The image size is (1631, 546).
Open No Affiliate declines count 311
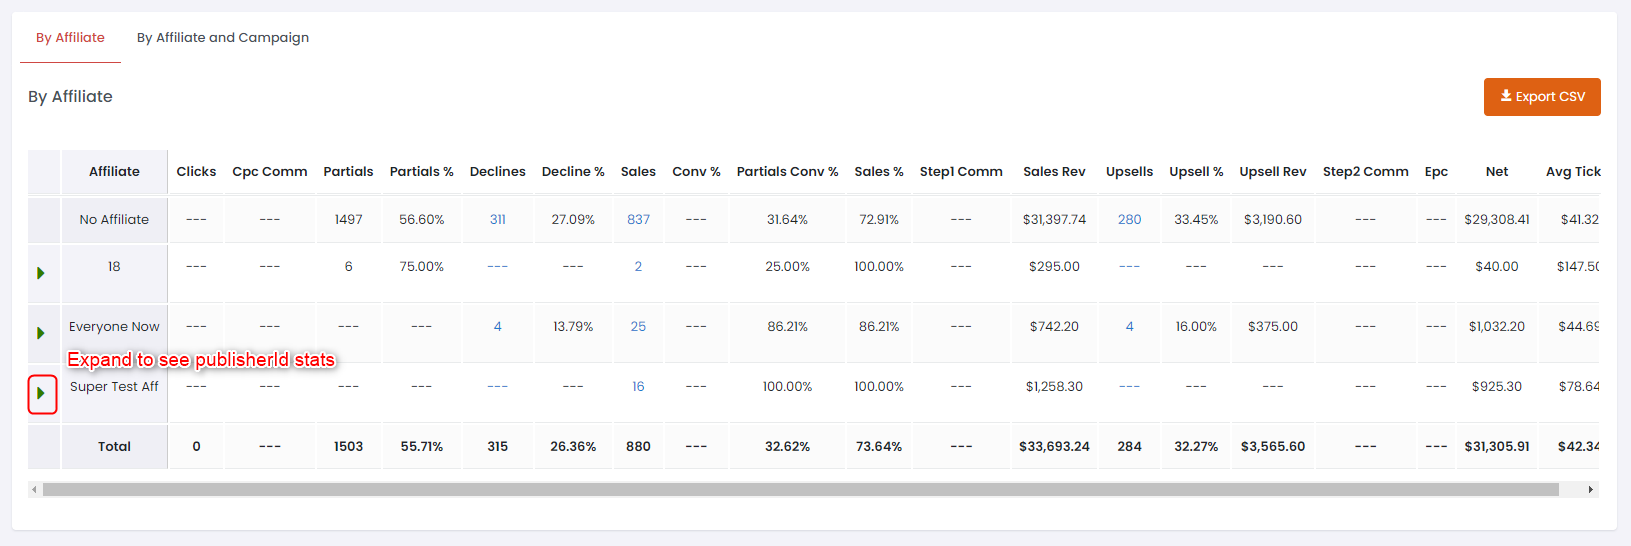point(497,220)
